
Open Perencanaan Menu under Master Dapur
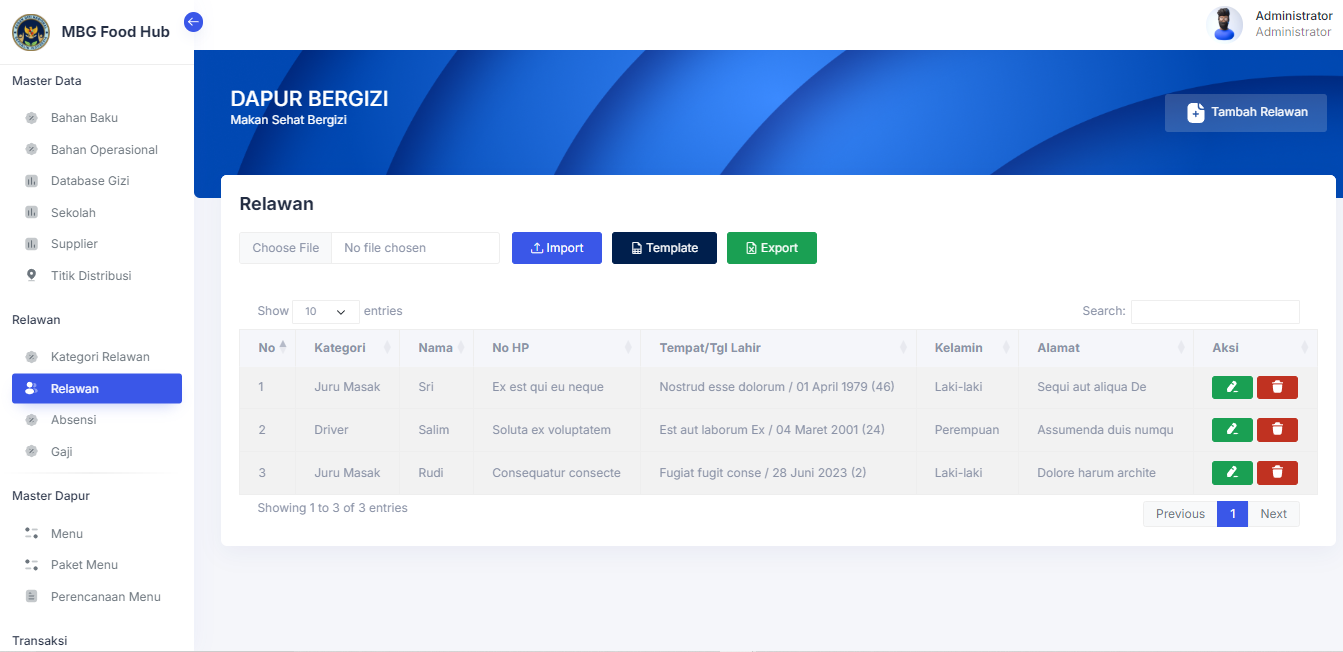105,596
